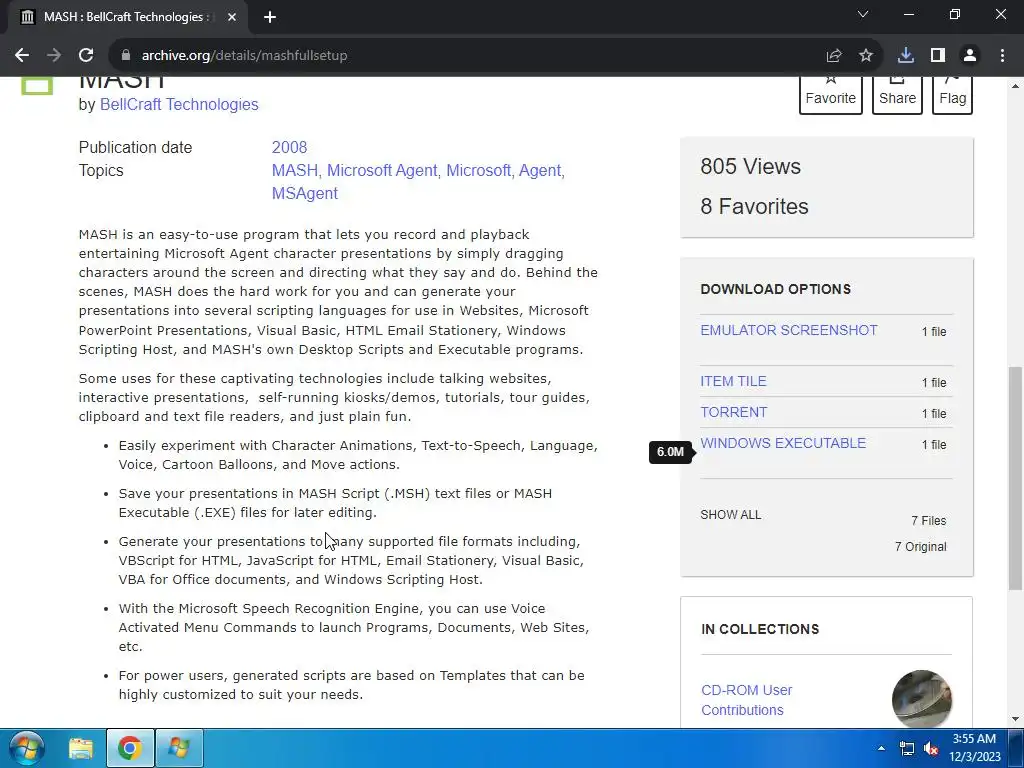Reload the archive.org page

click(86, 56)
